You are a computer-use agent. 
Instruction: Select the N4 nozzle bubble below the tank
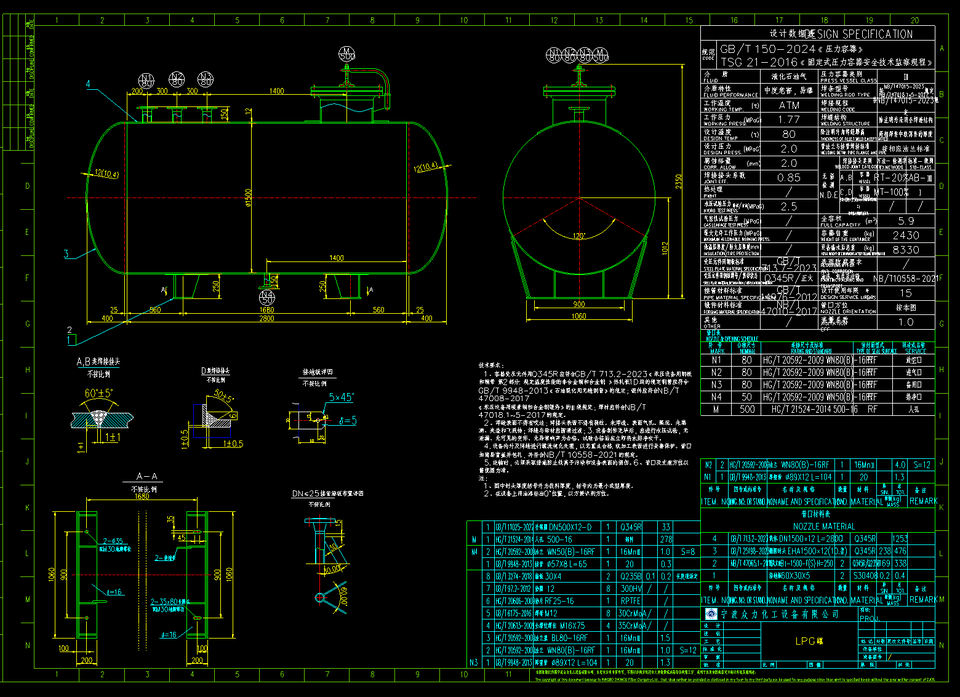point(266,298)
